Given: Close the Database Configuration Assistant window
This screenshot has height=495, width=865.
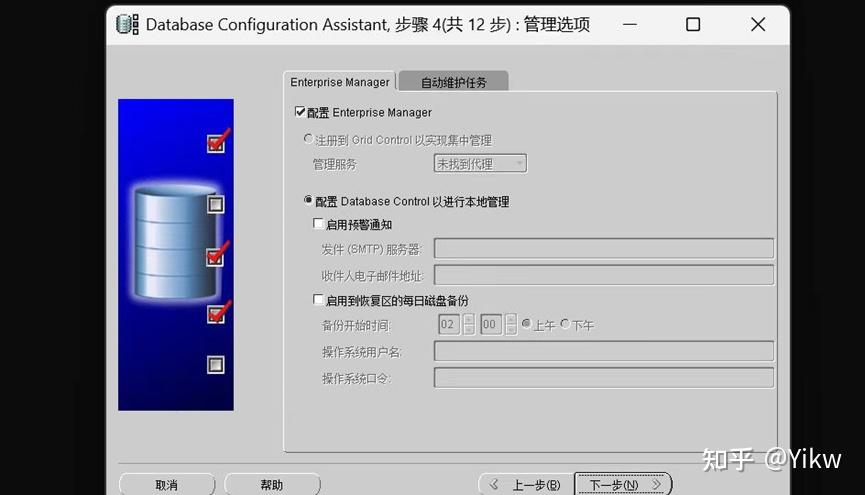Looking at the screenshot, I should [x=758, y=24].
